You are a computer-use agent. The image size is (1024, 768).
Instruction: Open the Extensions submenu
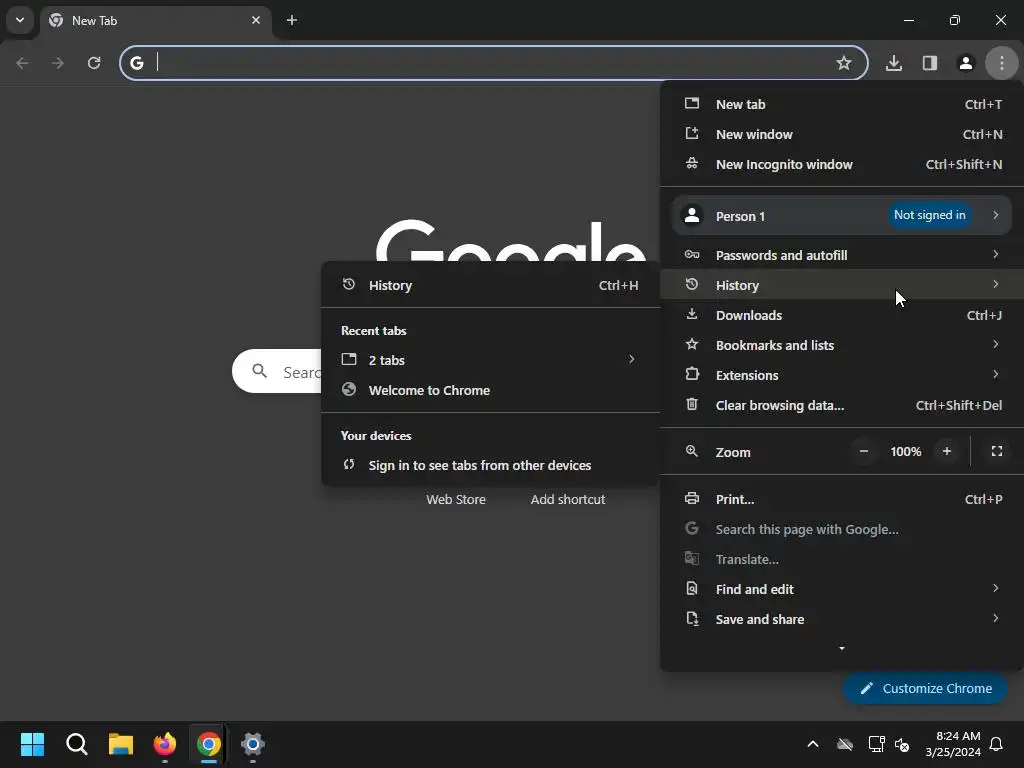tap(842, 376)
